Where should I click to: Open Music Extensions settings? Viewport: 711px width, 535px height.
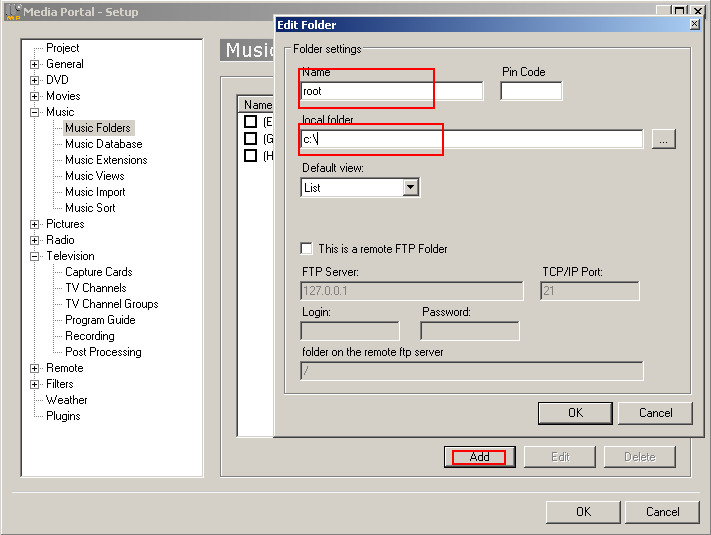pos(106,160)
